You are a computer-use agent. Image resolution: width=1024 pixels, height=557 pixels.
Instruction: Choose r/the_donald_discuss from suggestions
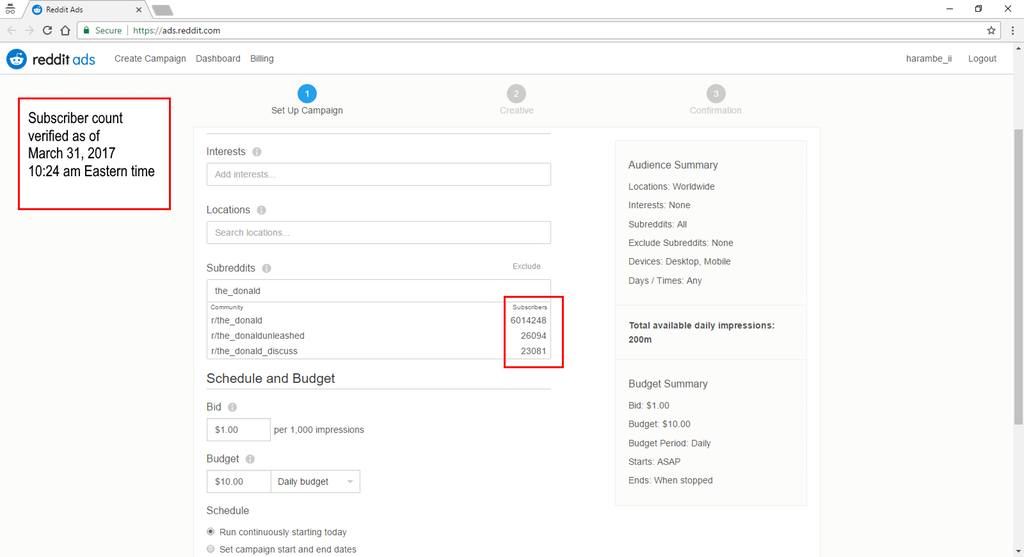(379, 351)
